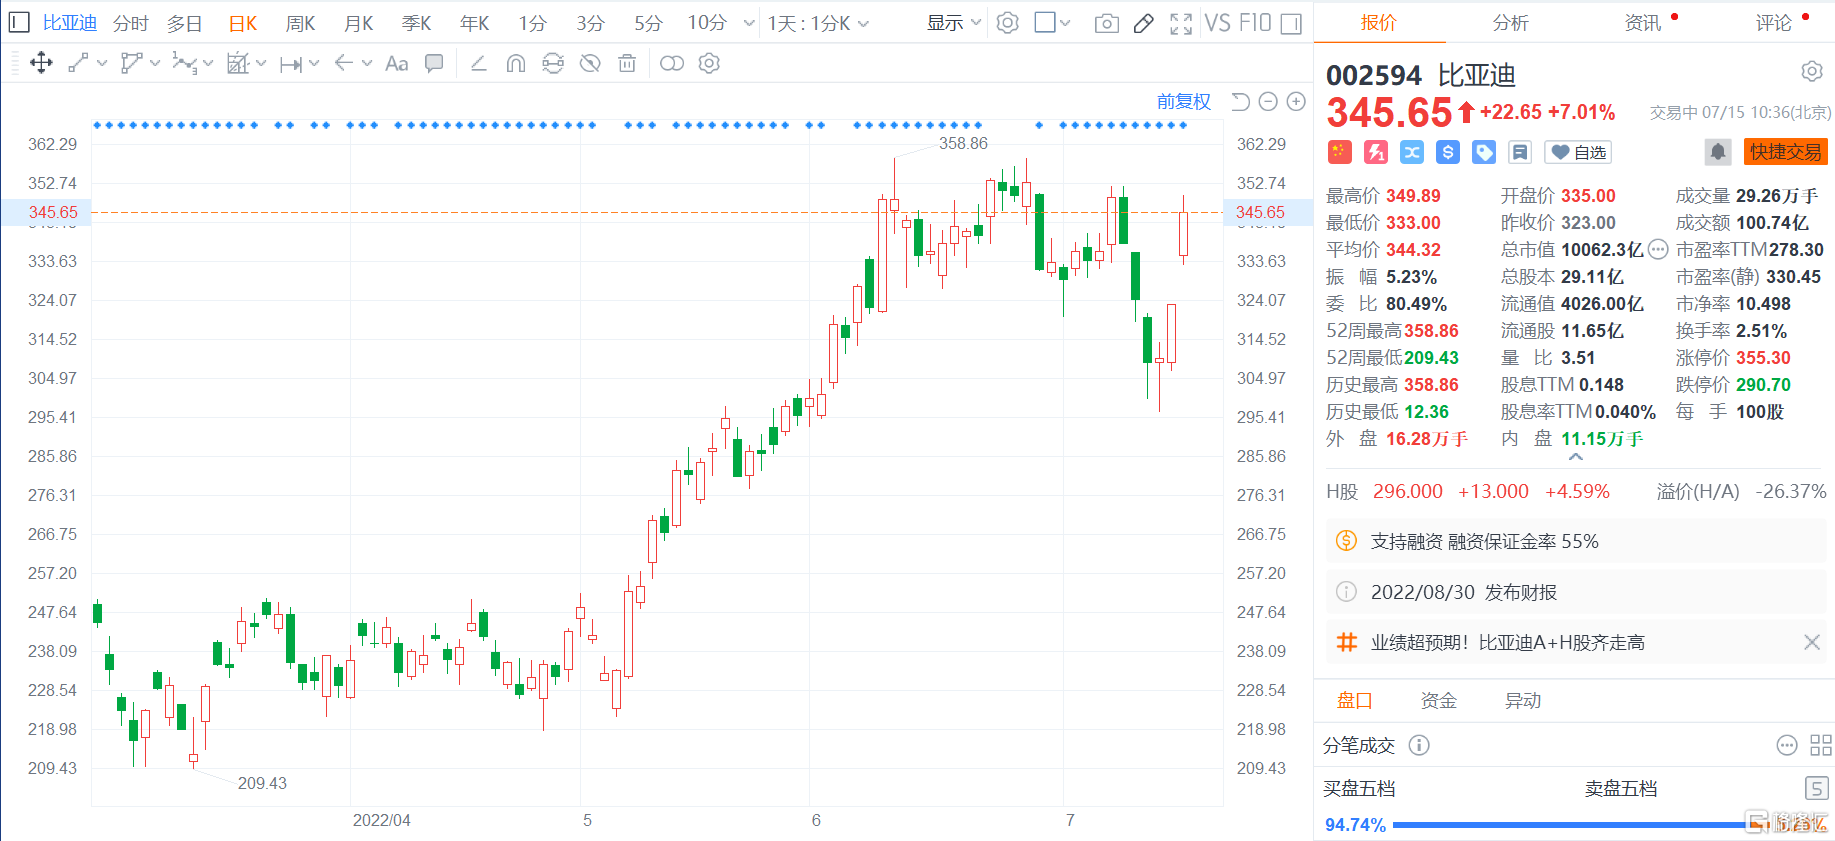Toggle the left sidebar panel icon
The width and height of the screenshot is (1835, 841).
pyautogui.click(x=19, y=22)
